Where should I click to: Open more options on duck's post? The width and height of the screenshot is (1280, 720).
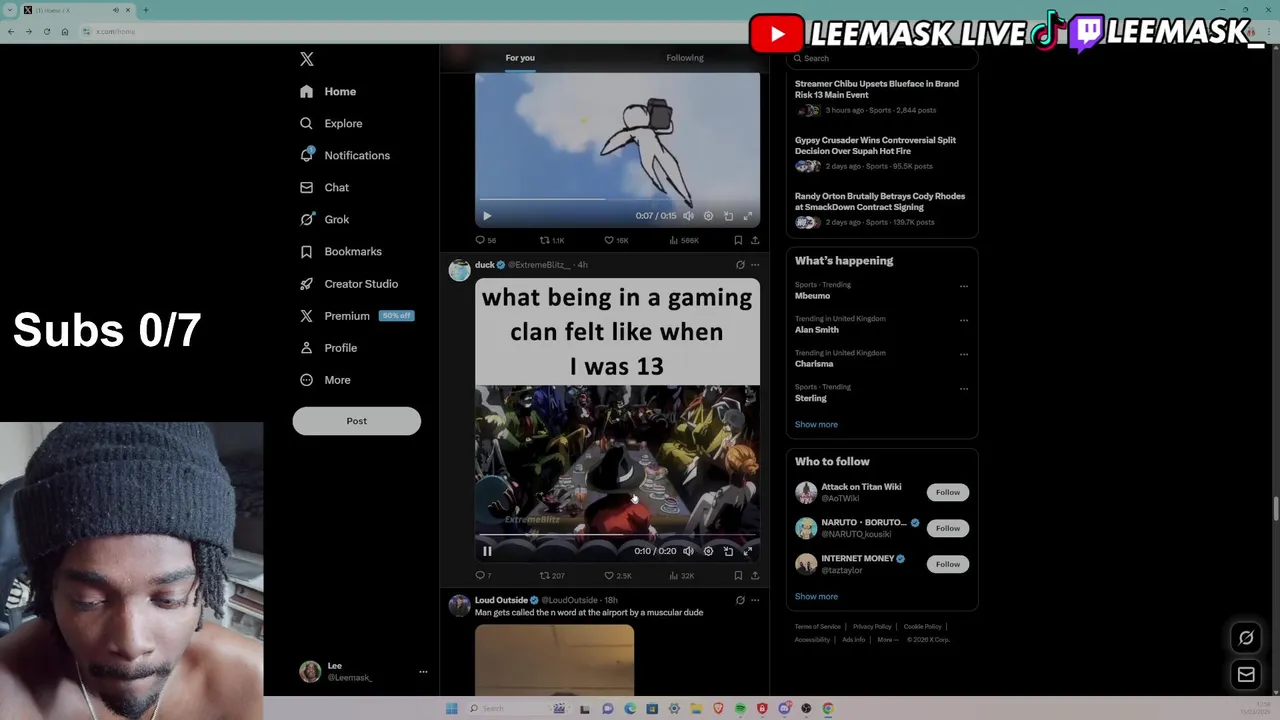[x=755, y=265]
